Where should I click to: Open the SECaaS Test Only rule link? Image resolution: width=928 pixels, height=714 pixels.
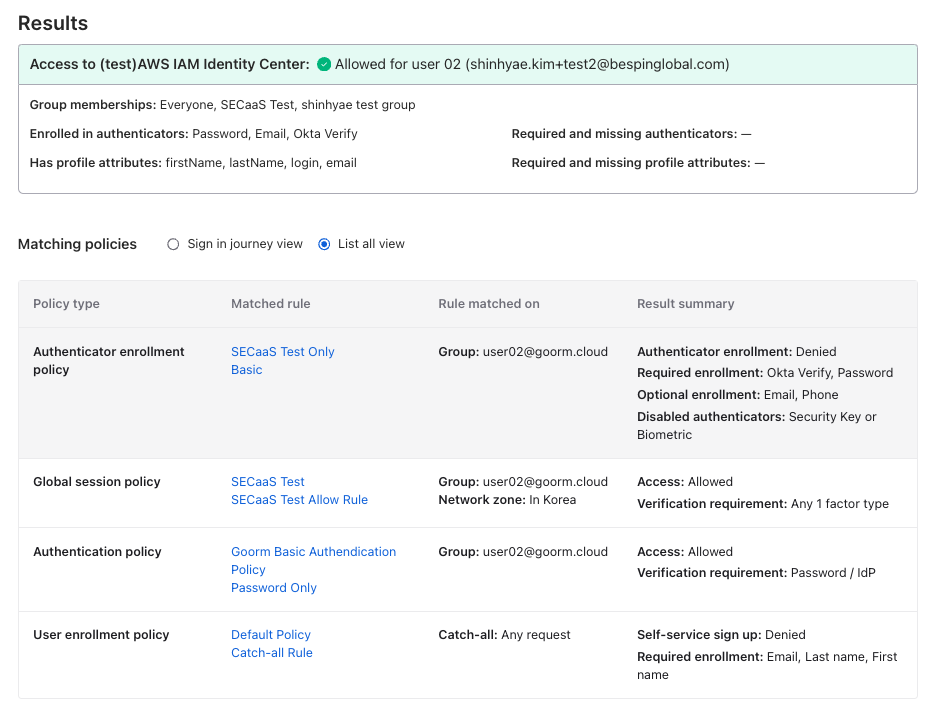(x=282, y=352)
